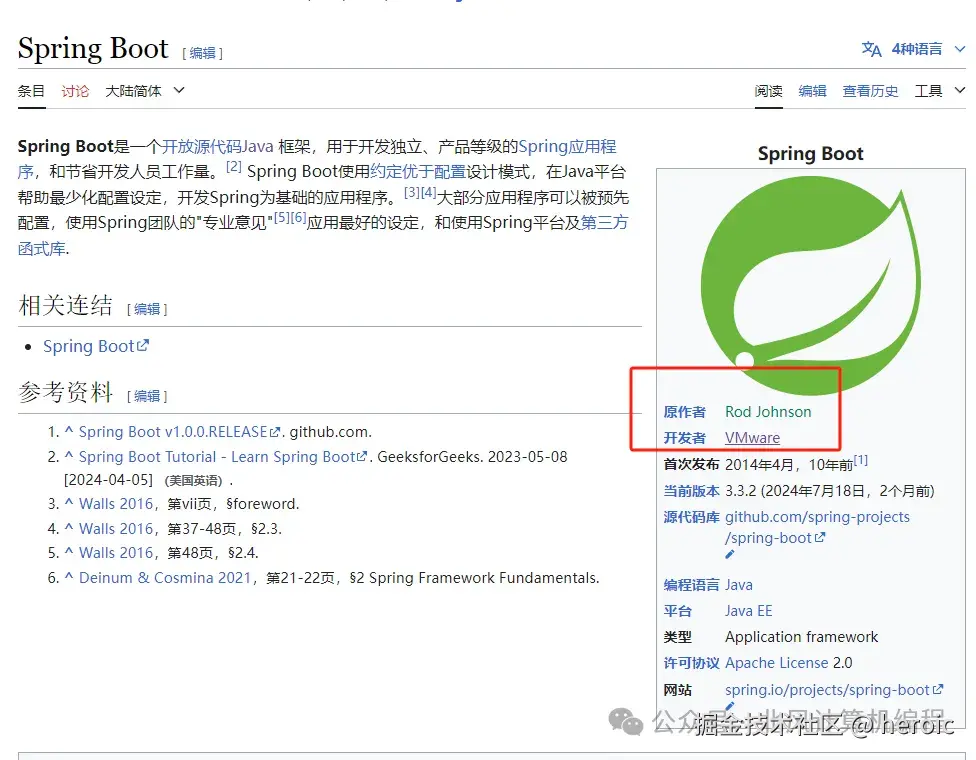
Task: Open the Deinum & Cosmina 2021 link
Action: tap(165, 578)
